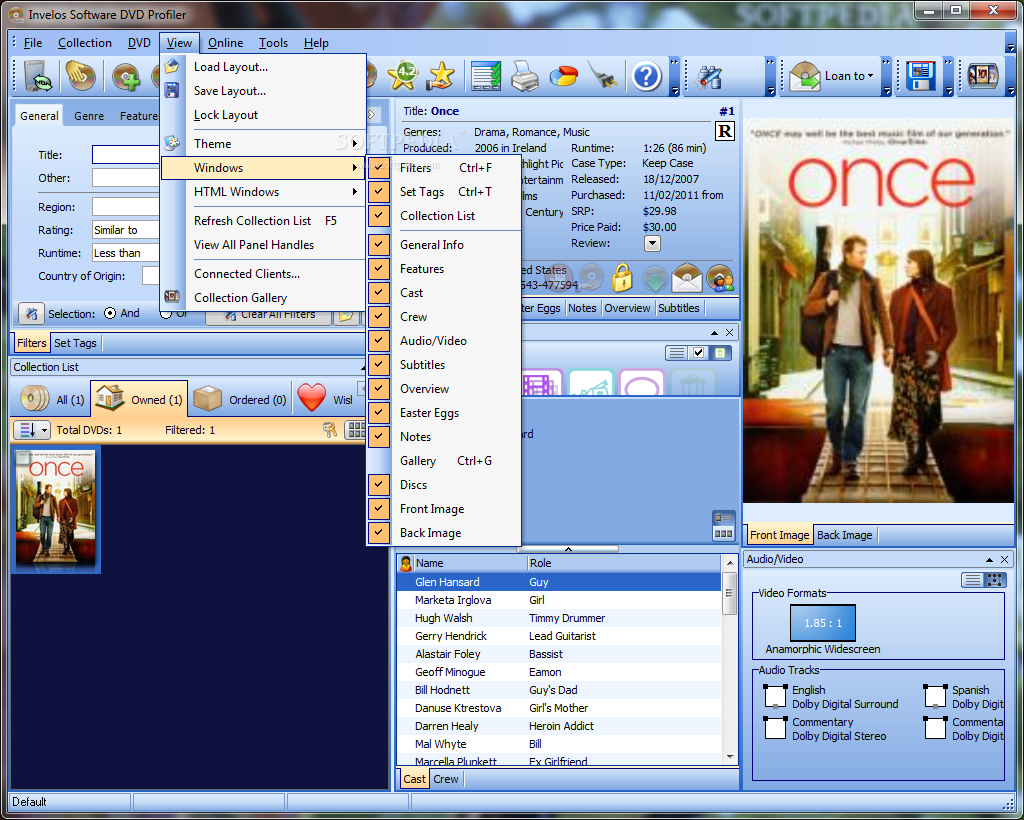
Task: Toggle Audio/Video window checkmark
Action: click(x=379, y=340)
